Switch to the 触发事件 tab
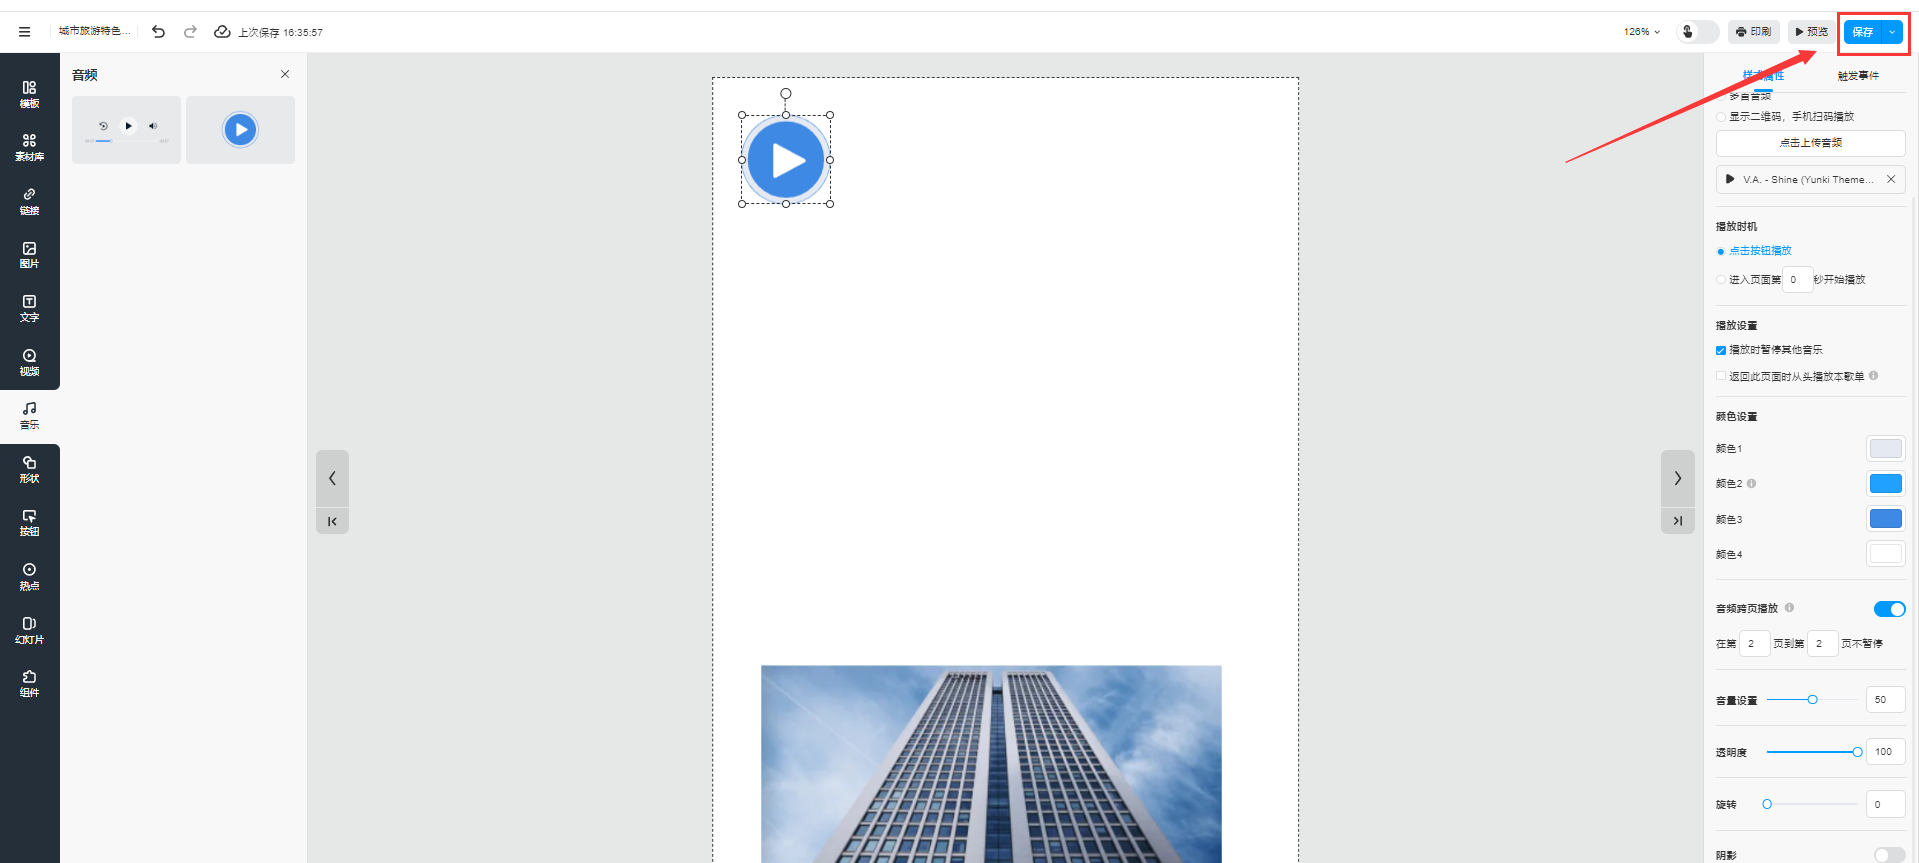 point(1857,76)
